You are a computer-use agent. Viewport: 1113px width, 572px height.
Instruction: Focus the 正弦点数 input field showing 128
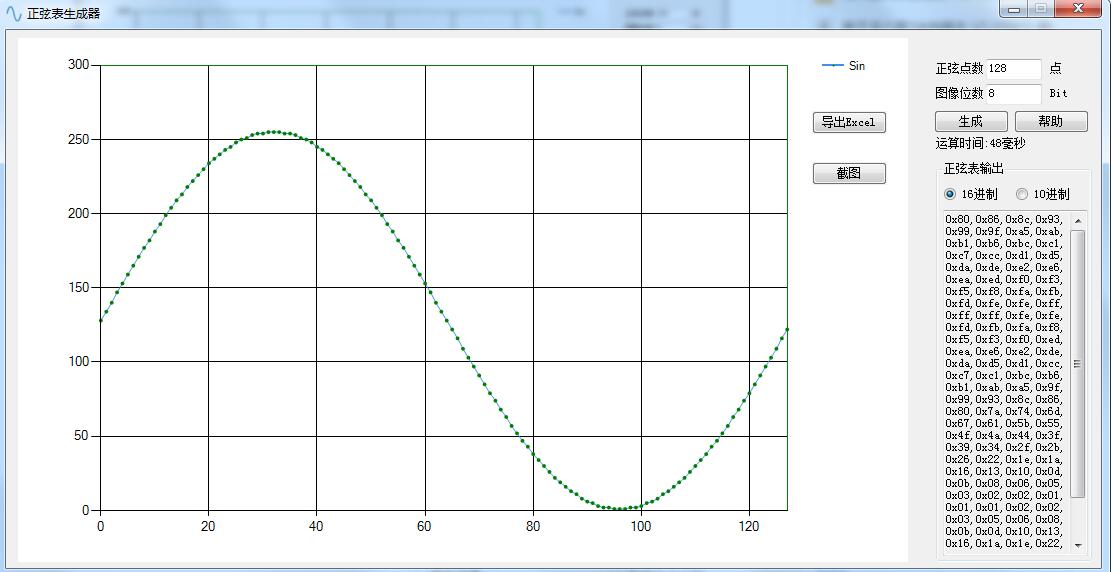point(1013,69)
